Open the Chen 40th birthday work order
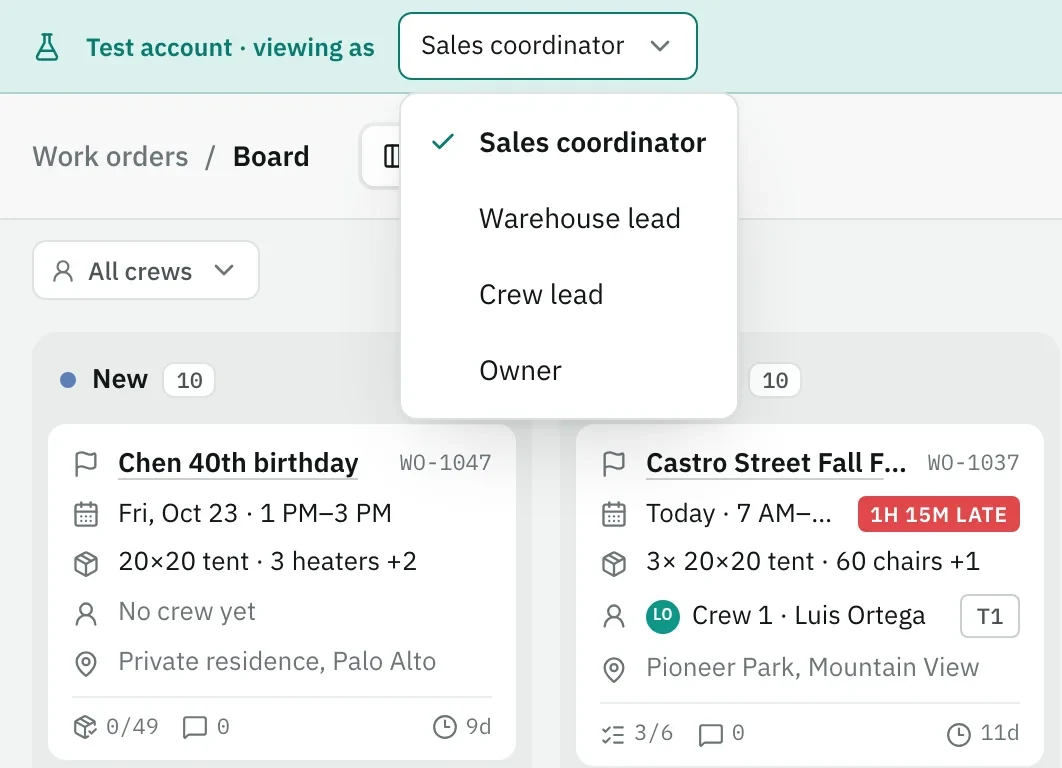 click(238, 463)
